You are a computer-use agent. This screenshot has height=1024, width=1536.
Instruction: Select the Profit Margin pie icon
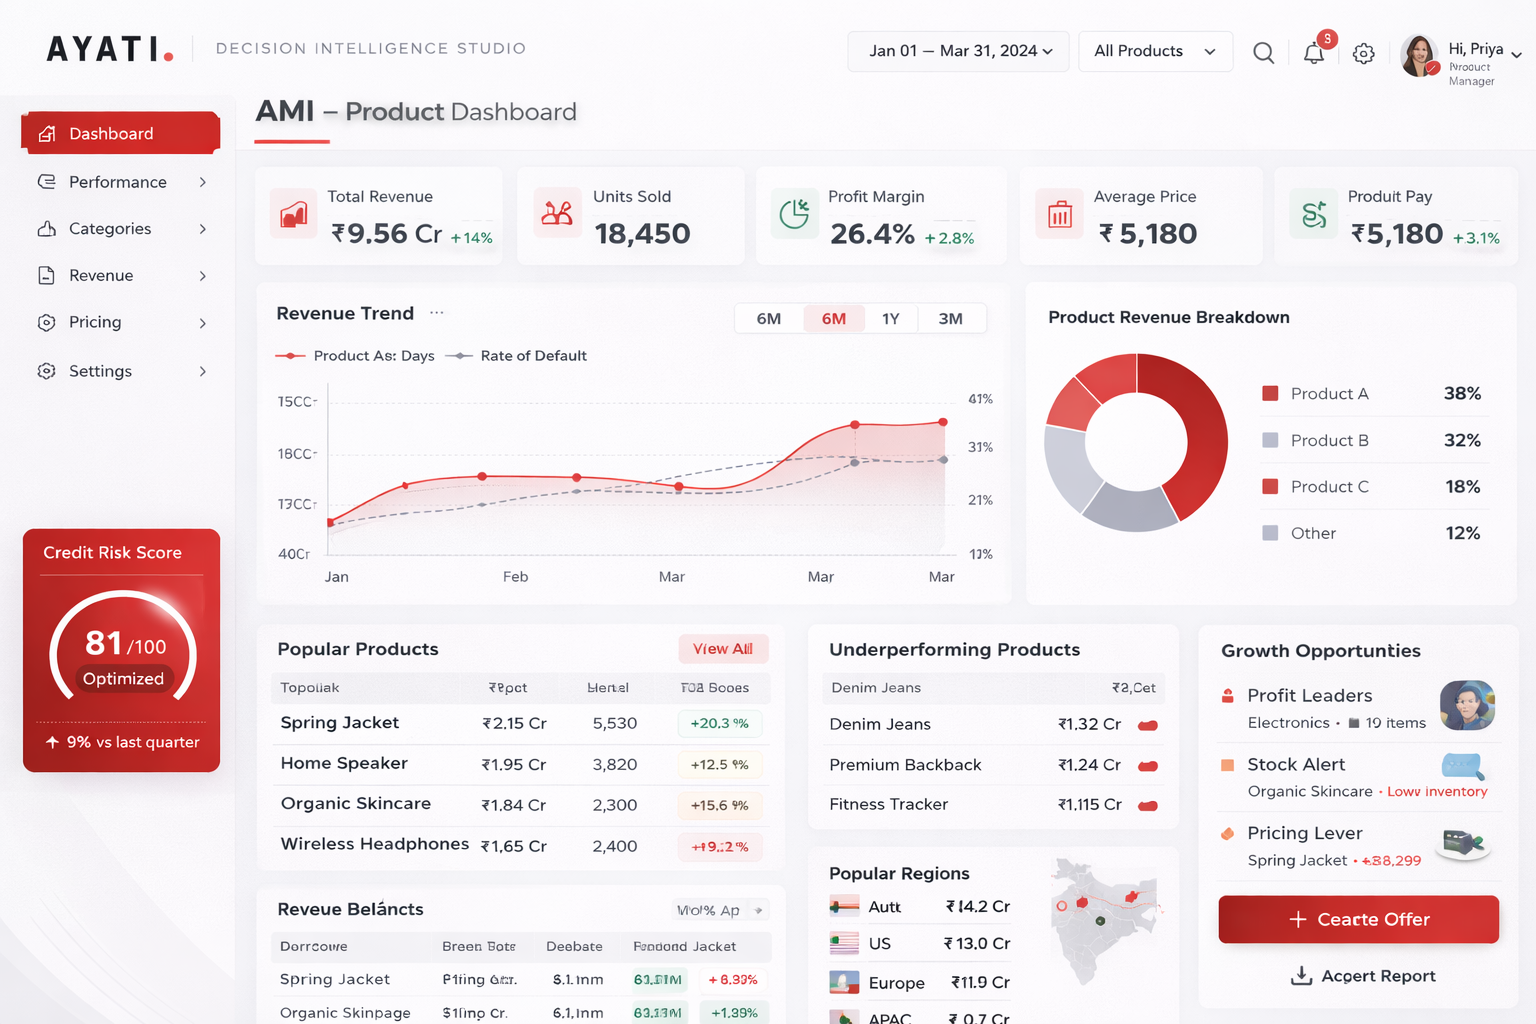793,213
